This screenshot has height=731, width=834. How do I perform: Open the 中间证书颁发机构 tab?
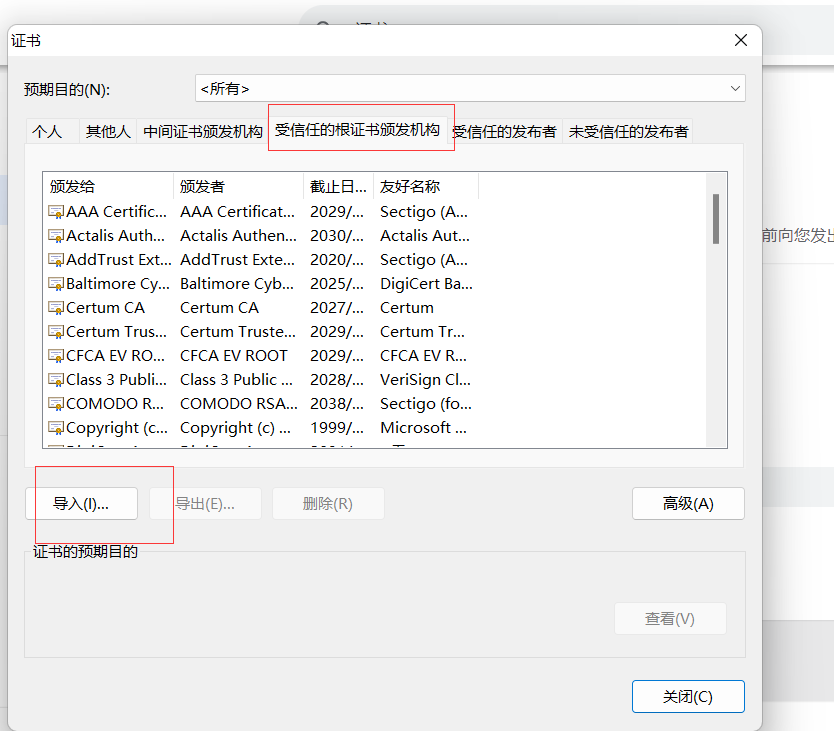click(x=203, y=131)
